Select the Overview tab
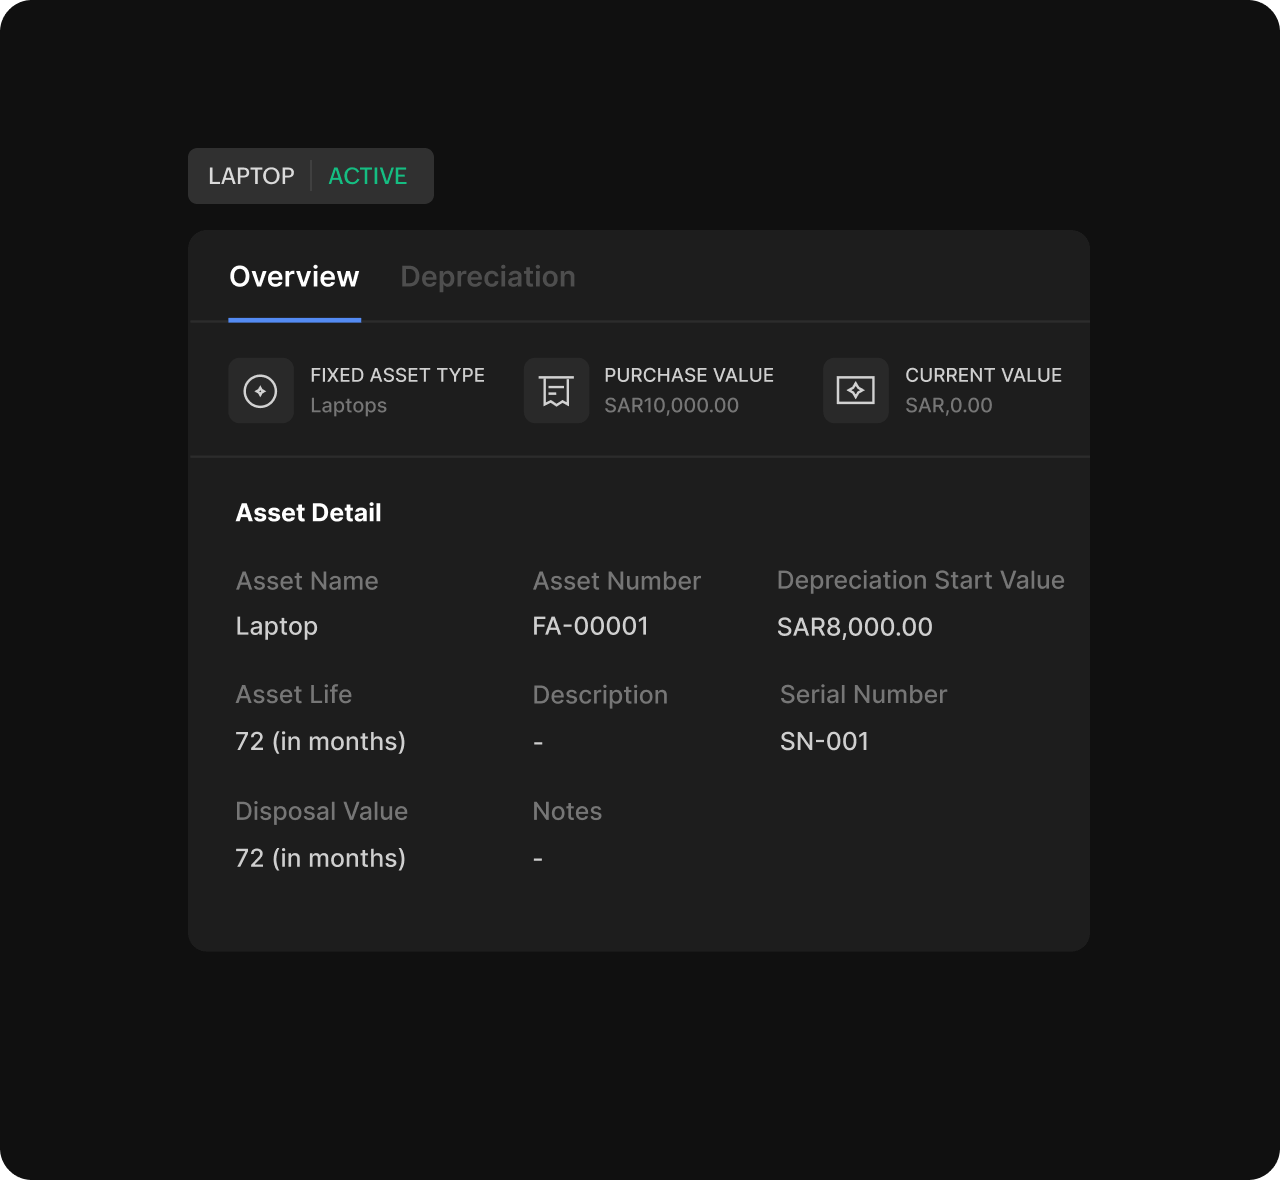The height and width of the screenshot is (1180, 1280). (x=294, y=276)
